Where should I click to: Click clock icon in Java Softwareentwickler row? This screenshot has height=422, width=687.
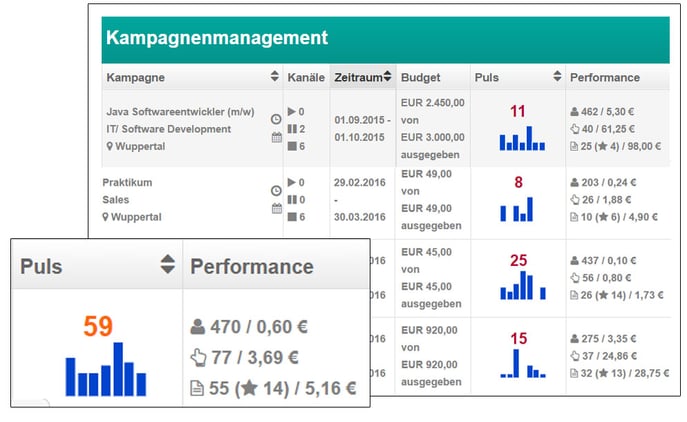pos(276,119)
